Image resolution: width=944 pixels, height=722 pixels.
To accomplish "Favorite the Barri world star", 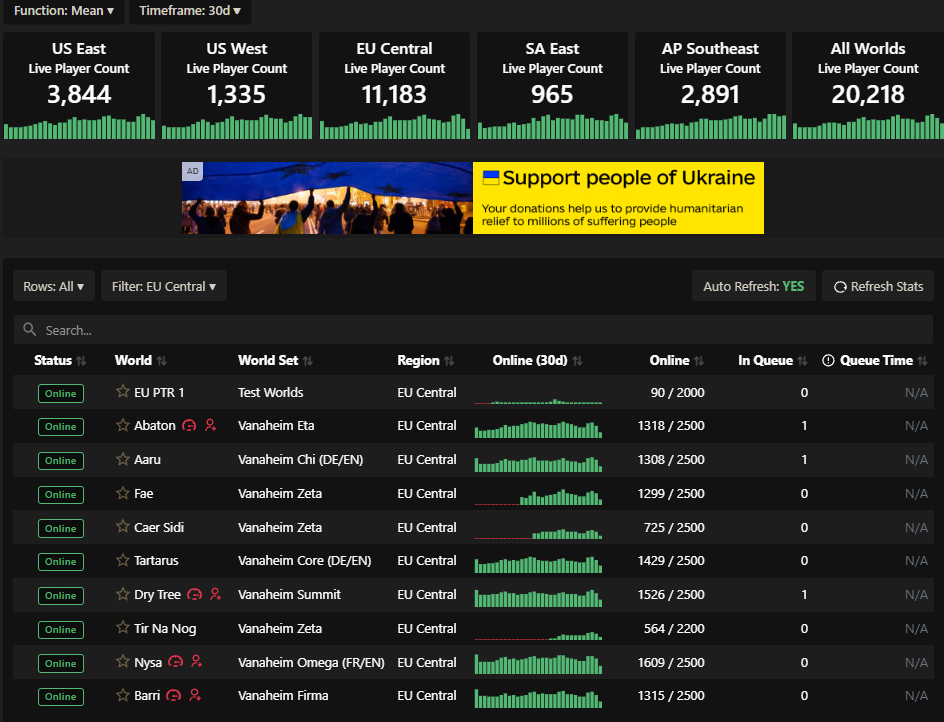I will coord(123,695).
